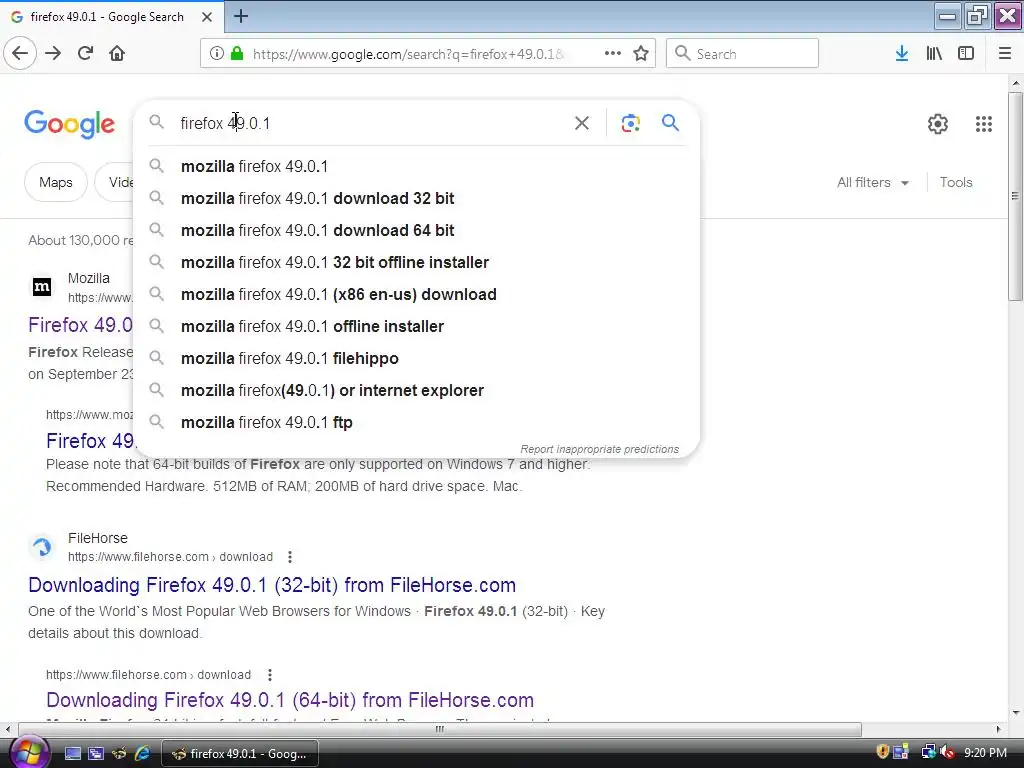This screenshot has width=1024, height=768.
Task: Show site information icon in address bar
Action: [217, 54]
